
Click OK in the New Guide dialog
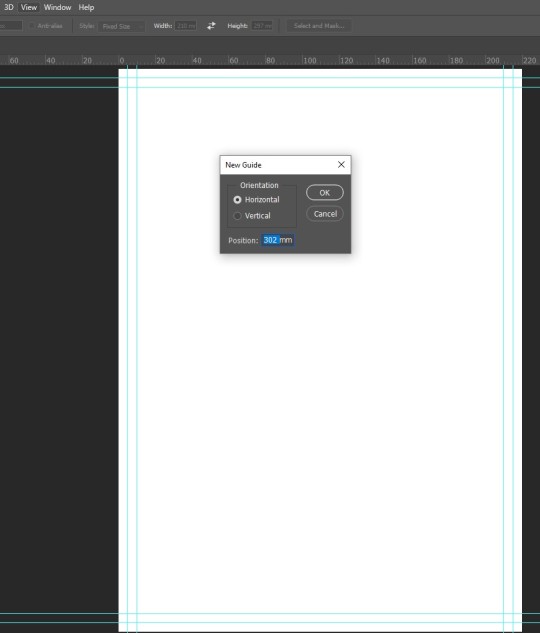click(325, 193)
